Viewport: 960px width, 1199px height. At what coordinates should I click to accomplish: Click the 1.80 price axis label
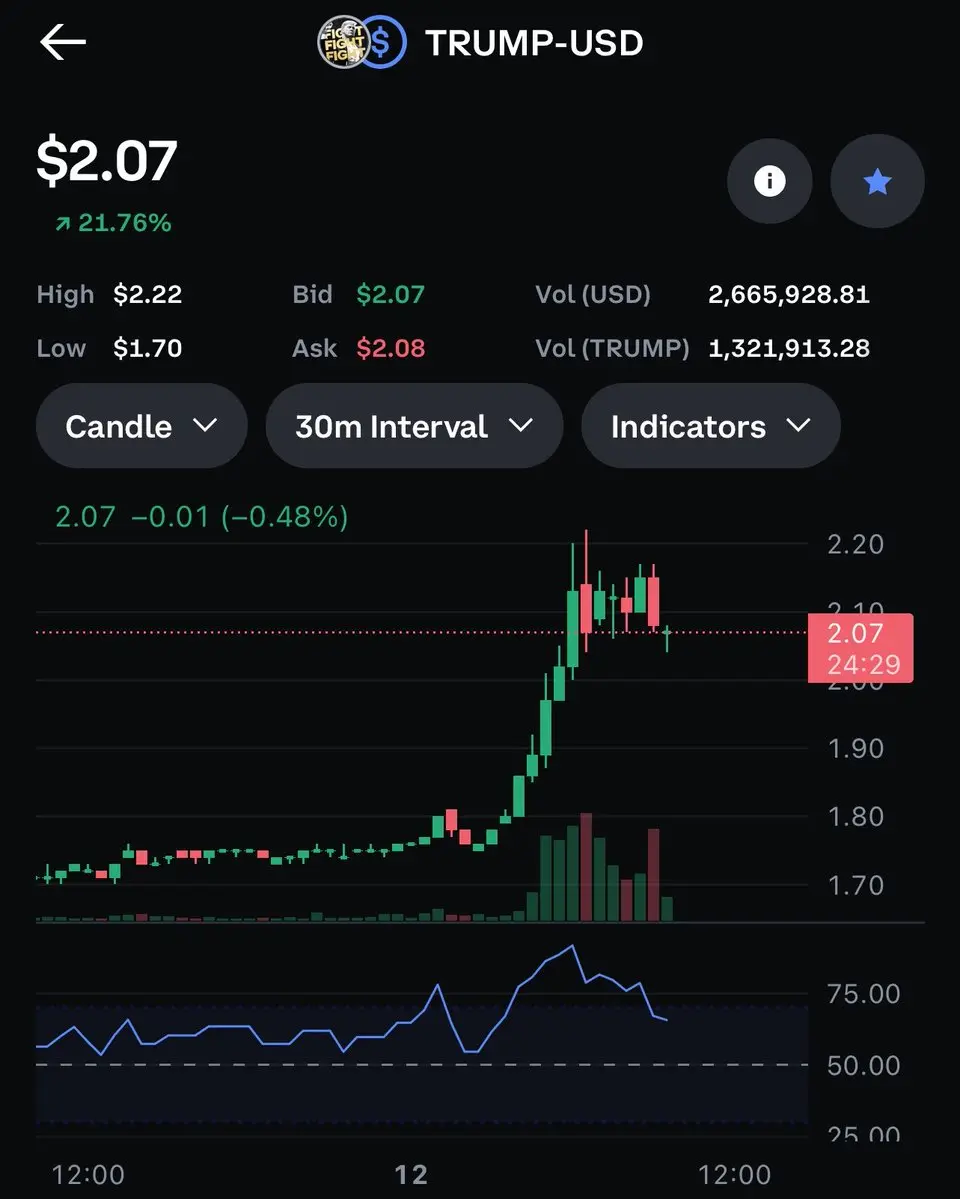pos(855,817)
